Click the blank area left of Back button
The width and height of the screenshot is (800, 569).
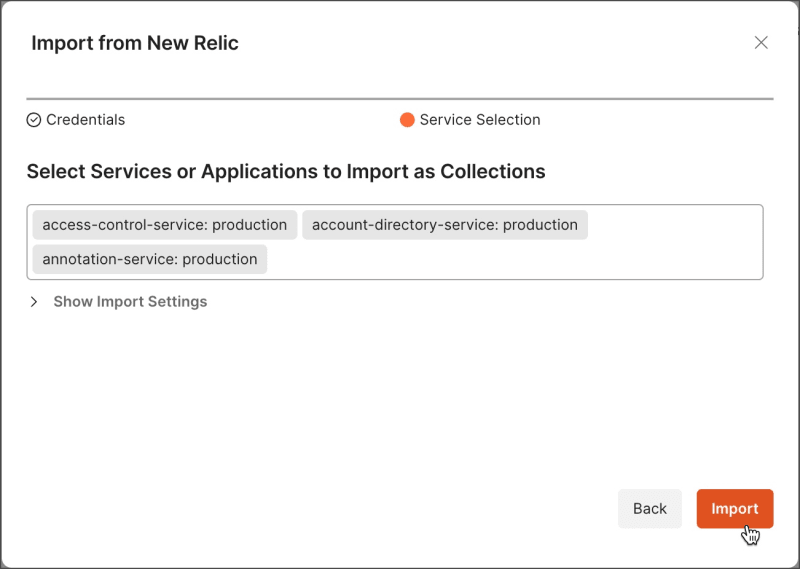[400, 508]
